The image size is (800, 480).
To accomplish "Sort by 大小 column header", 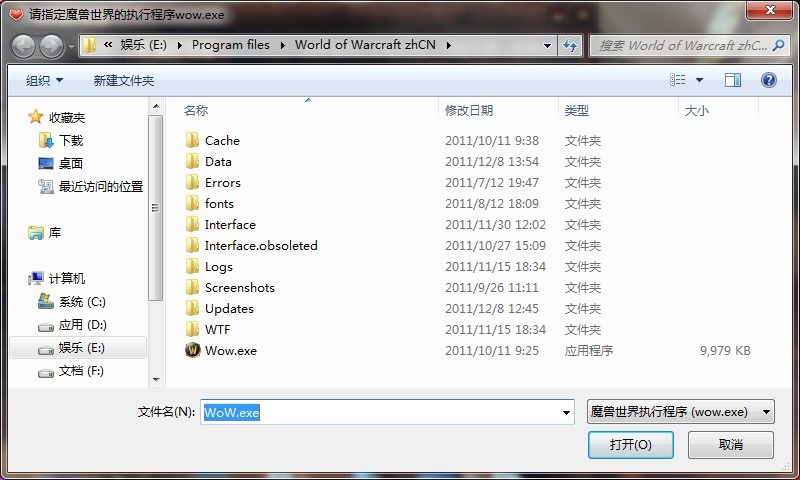I will (696, 110).
